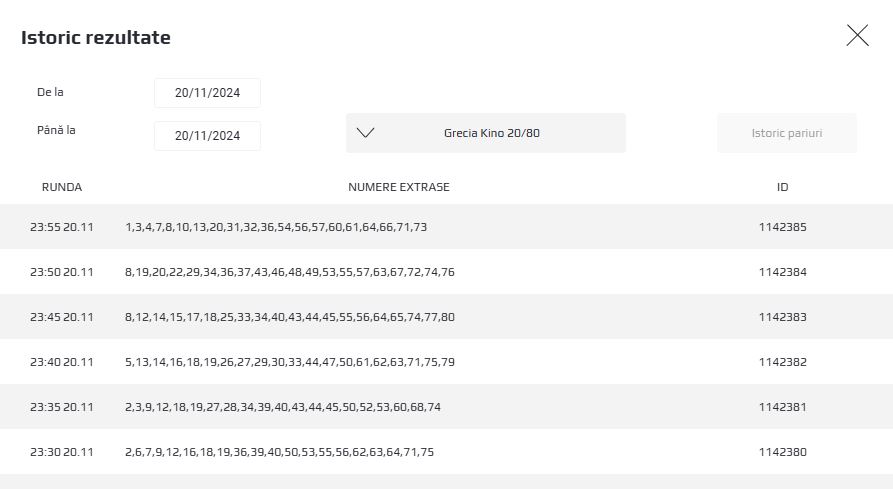Click the De la label
Viewport: 893px width, 489px height.
pos(50,92)
